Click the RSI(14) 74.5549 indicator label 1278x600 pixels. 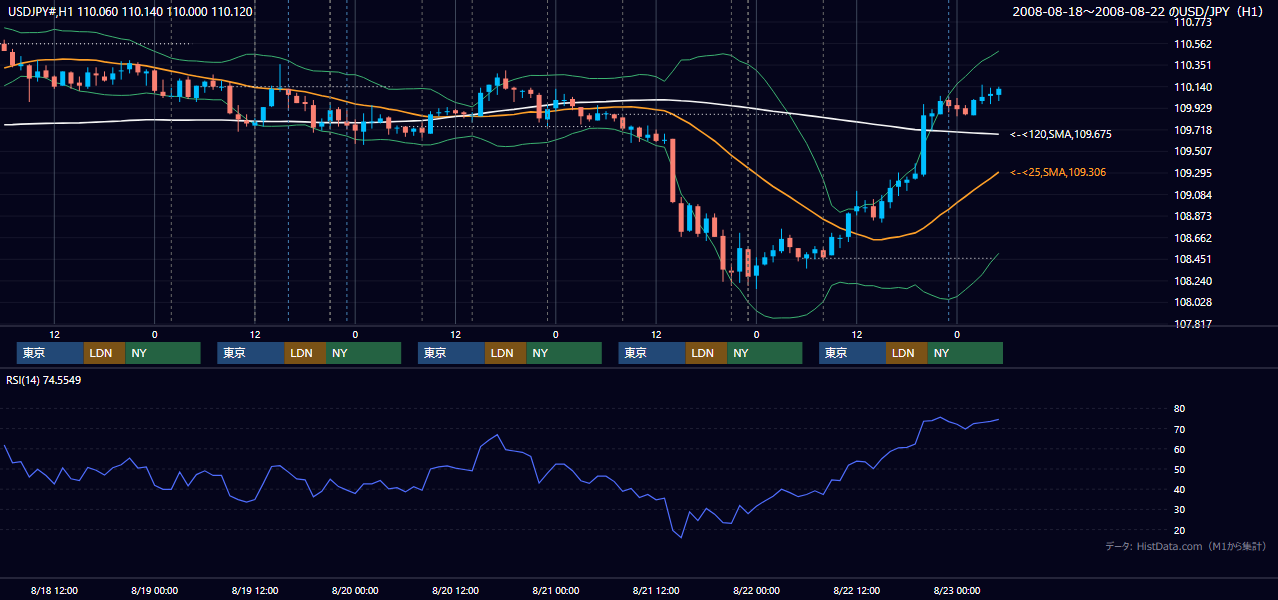[43, 380]
